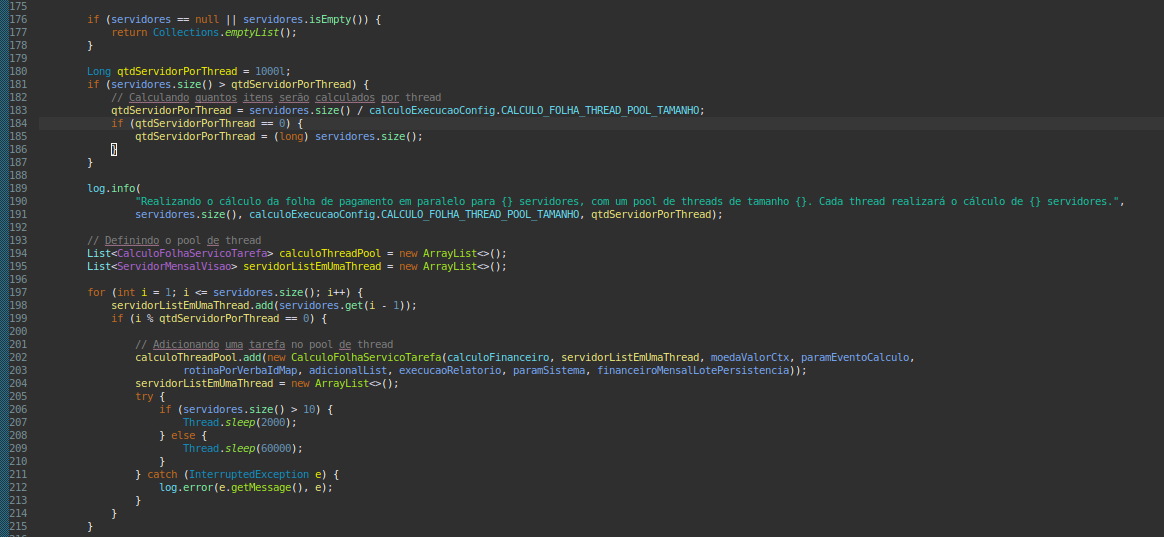Click line number 197 in the gutter
1164x537 pixels.
coord(17,292)
